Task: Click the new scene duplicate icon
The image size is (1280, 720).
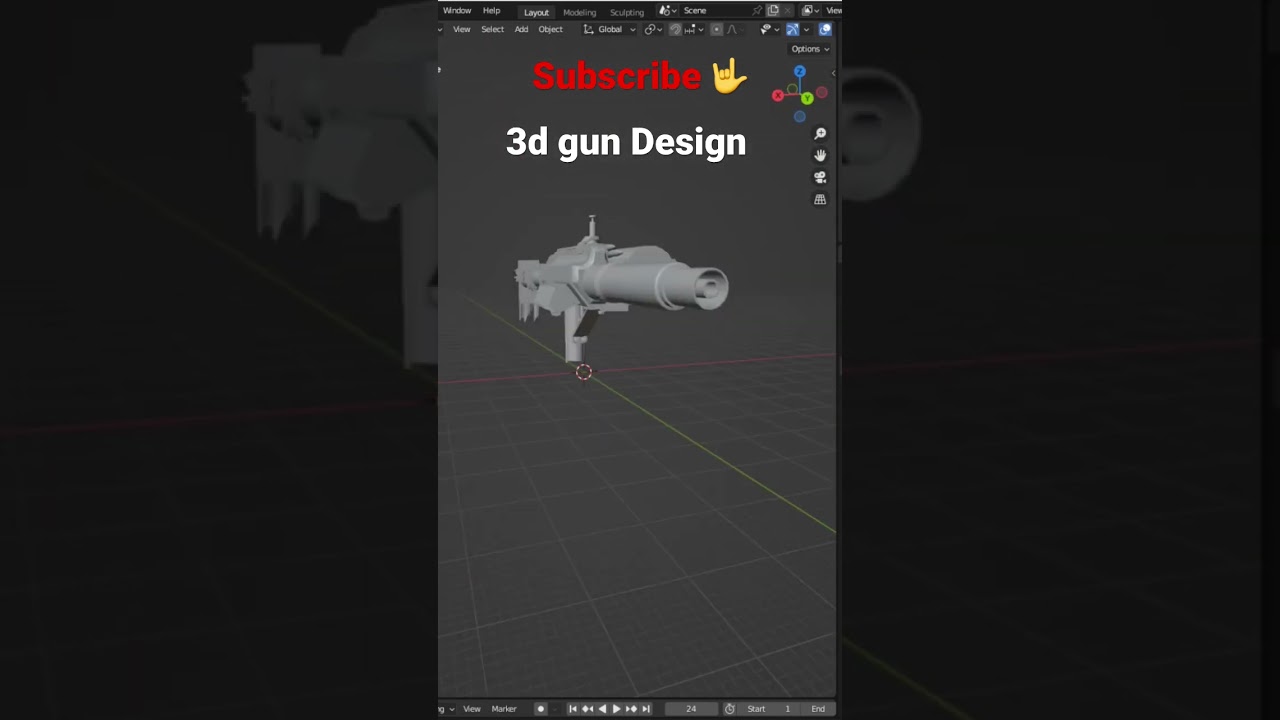Action: [773, 10]
